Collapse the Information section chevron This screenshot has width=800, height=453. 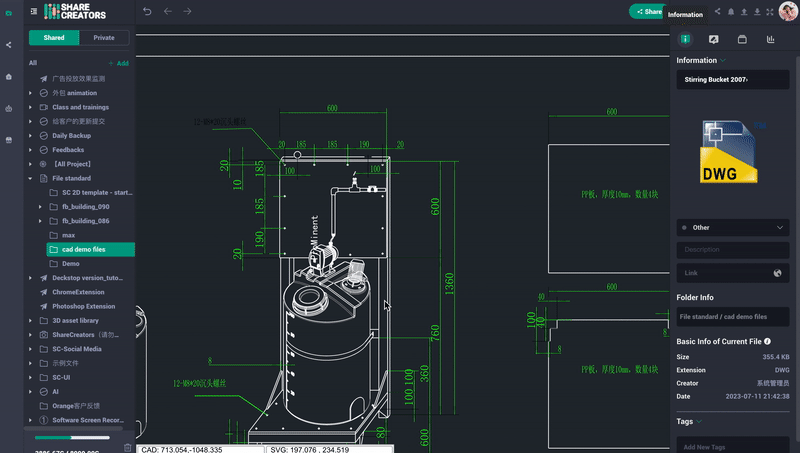723,60
